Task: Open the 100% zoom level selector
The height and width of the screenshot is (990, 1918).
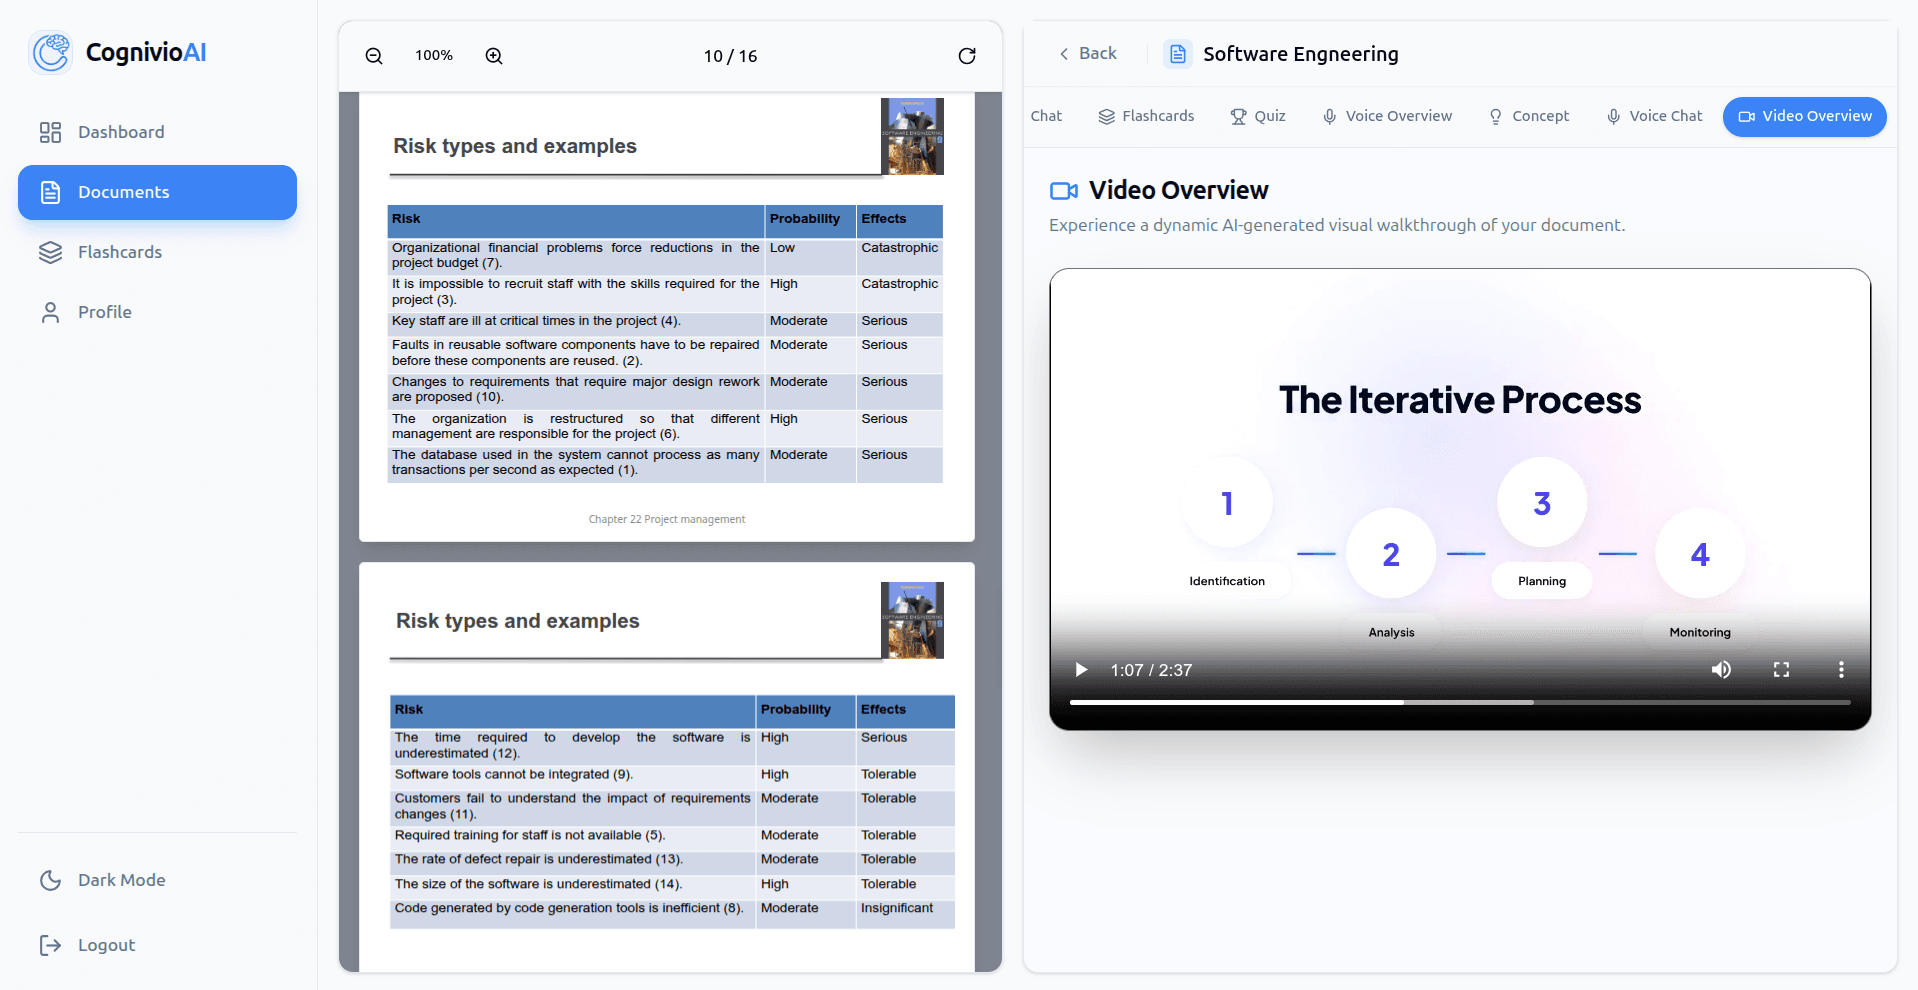Action: 433,56
